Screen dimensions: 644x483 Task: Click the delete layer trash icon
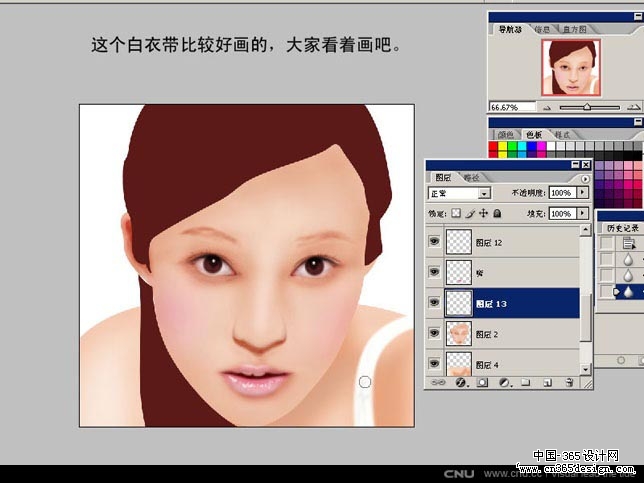(569, 383)
